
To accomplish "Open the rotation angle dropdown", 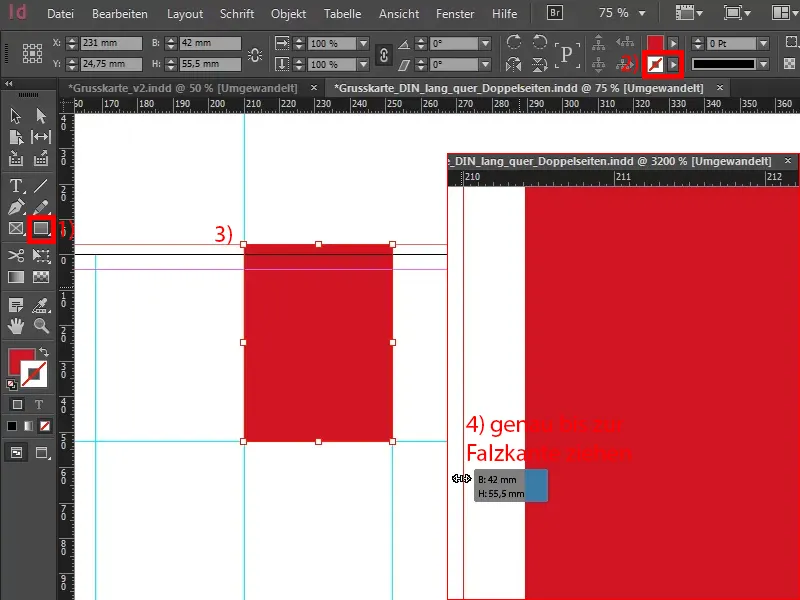I will point(486,43).
